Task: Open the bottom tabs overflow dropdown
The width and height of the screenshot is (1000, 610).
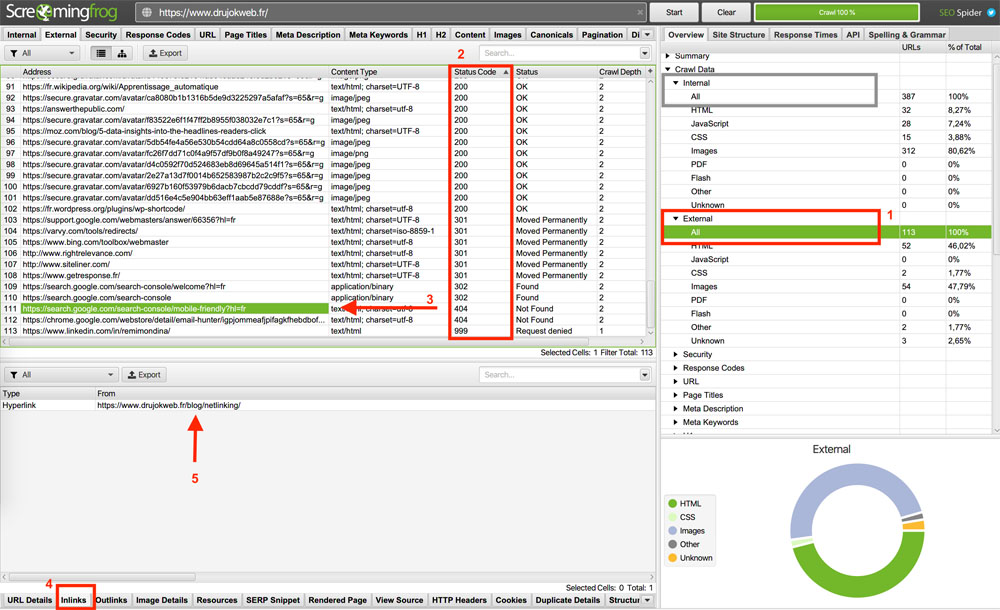Action: [x=647, y=600]
